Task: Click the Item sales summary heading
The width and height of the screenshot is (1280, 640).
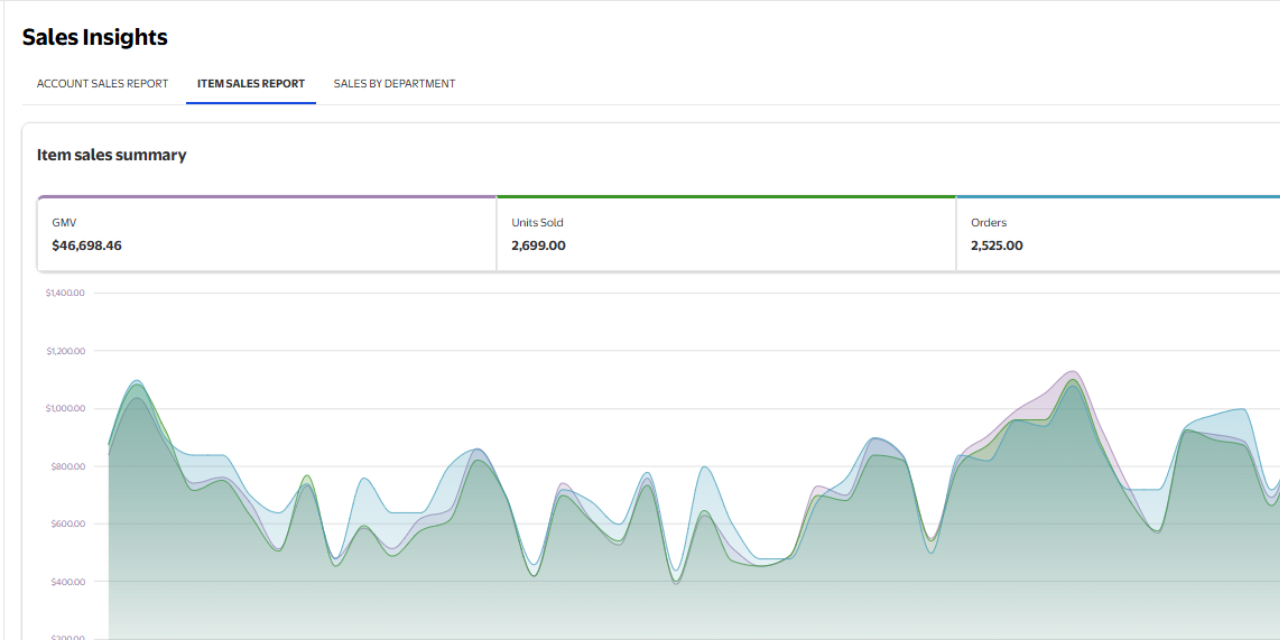Action: 112,155
